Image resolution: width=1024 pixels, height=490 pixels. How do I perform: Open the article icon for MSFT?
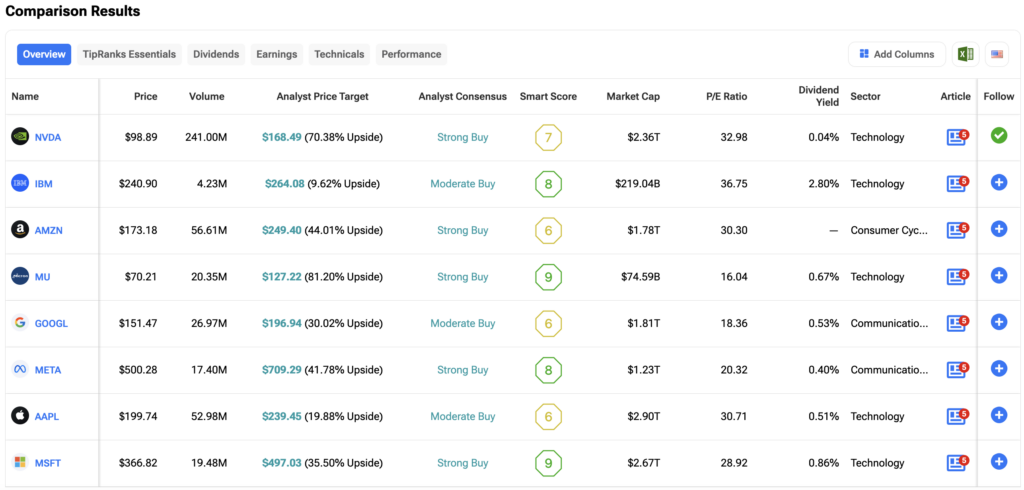tap(957, 463)
